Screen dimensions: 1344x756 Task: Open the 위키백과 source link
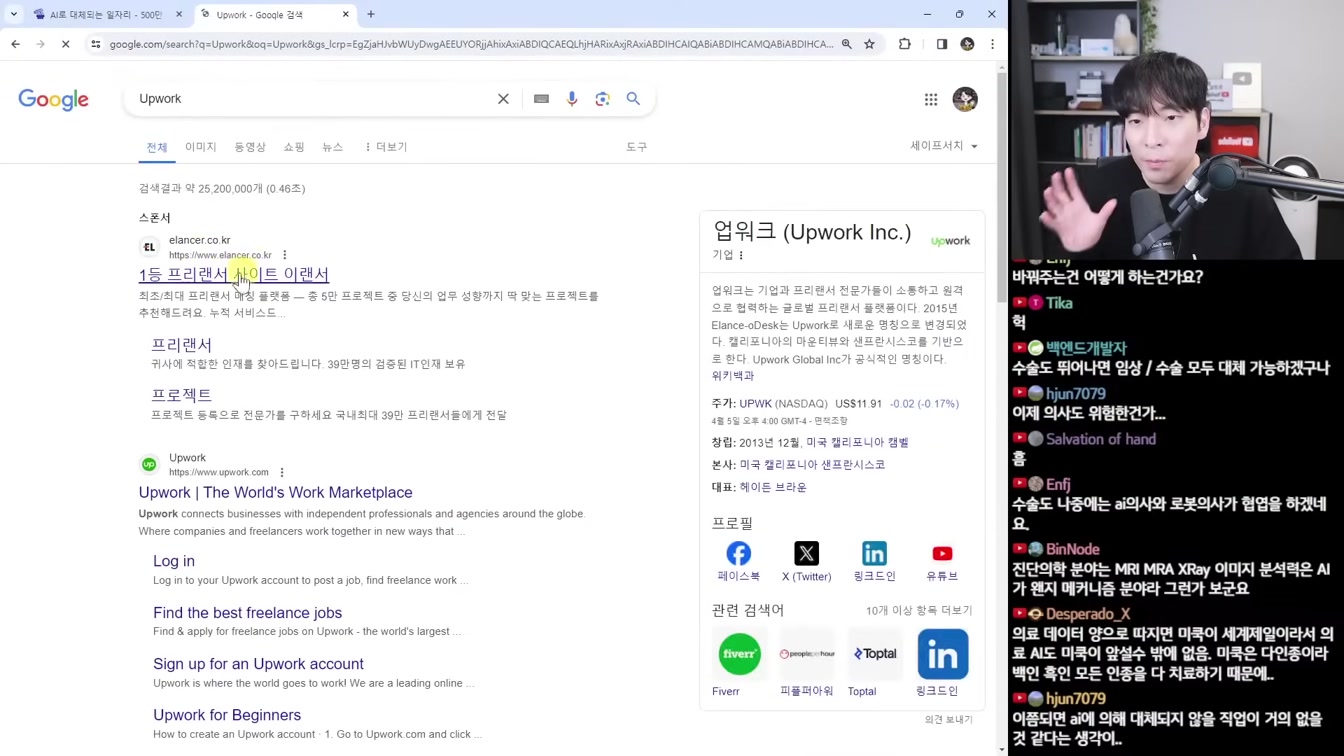[x=733, y=376]
